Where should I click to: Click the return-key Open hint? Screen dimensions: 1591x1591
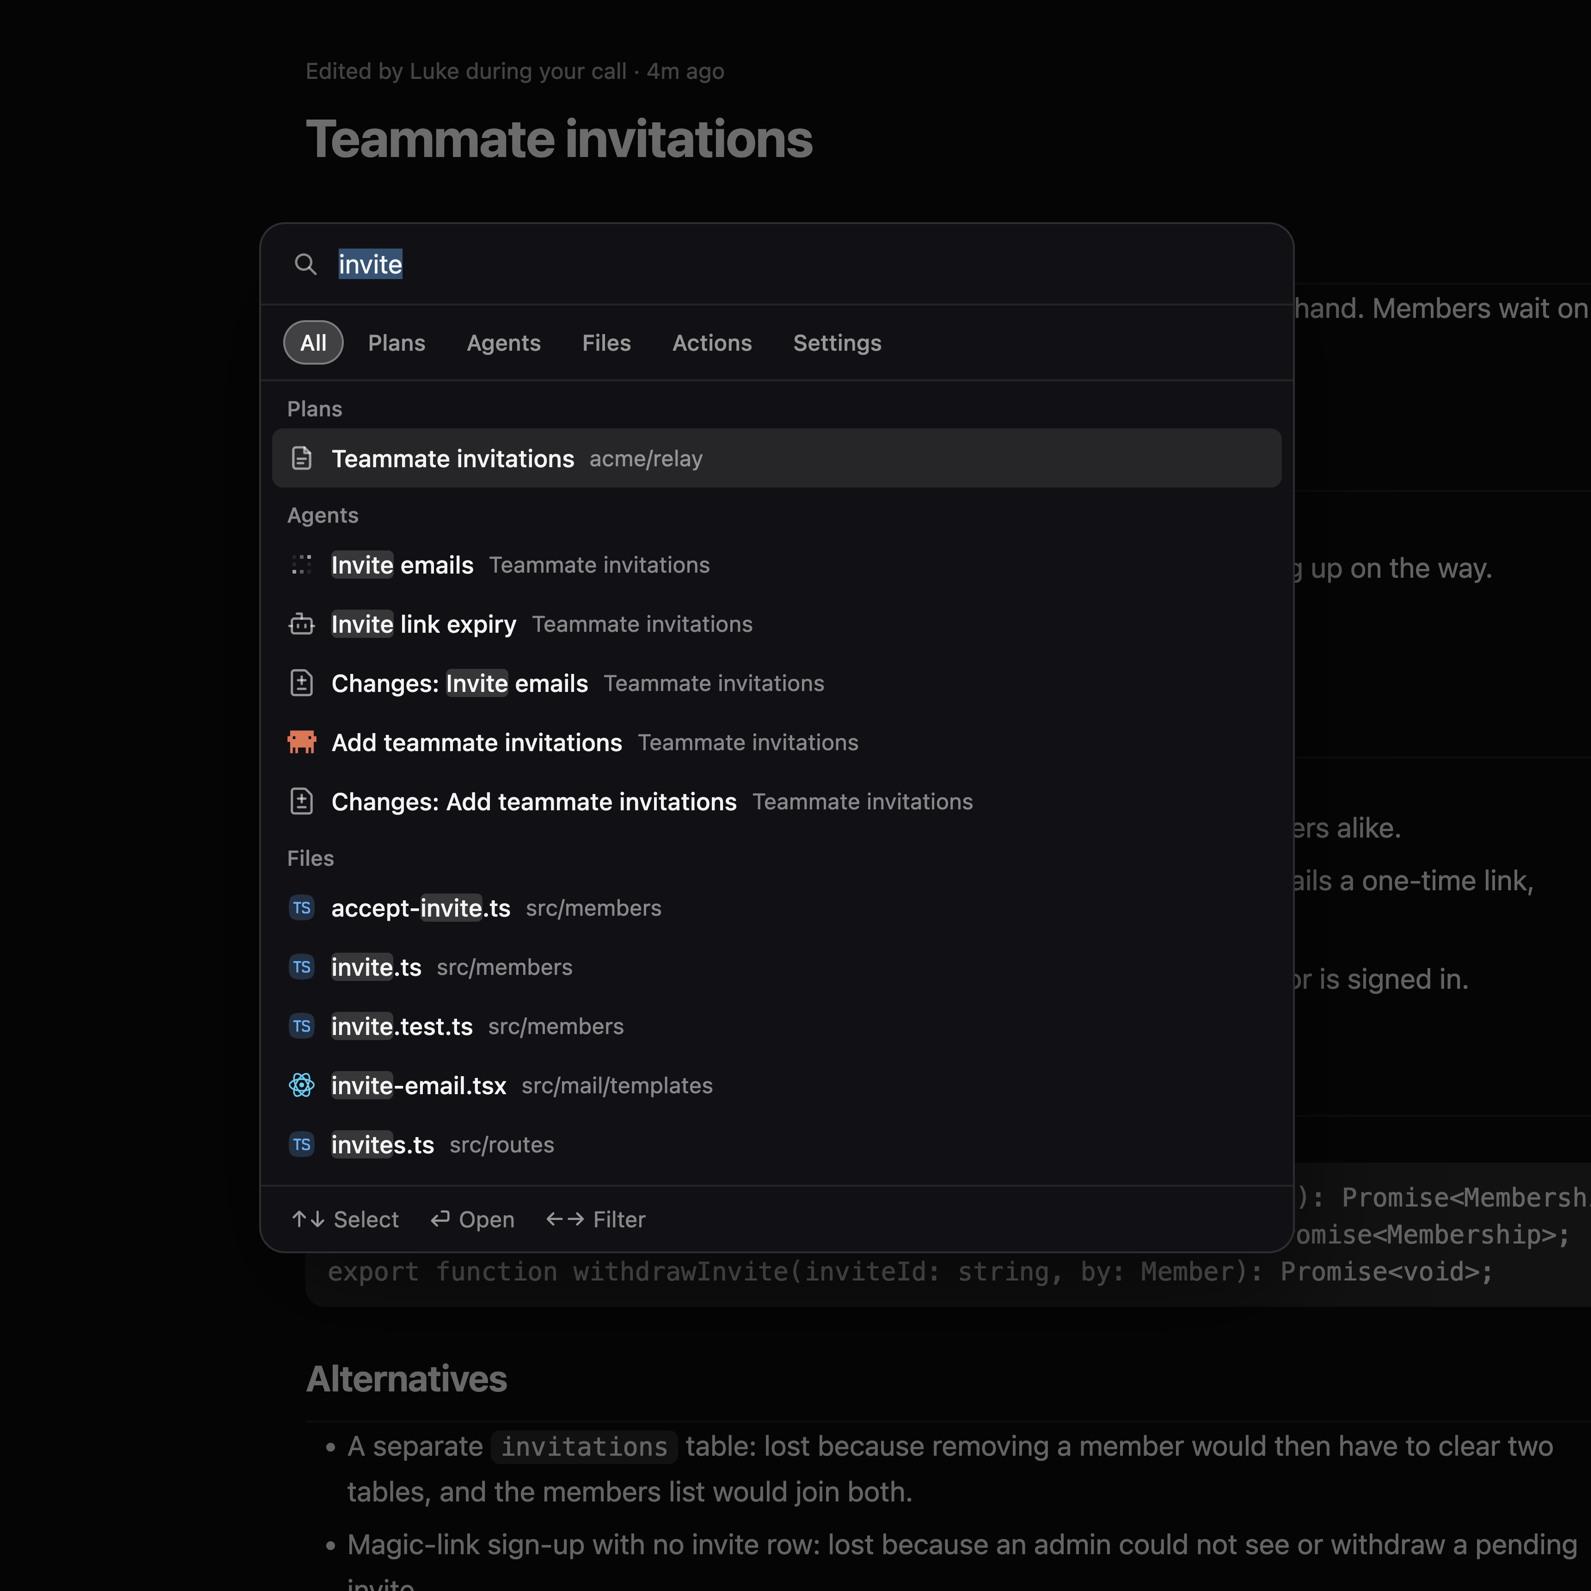(472, 1219)
